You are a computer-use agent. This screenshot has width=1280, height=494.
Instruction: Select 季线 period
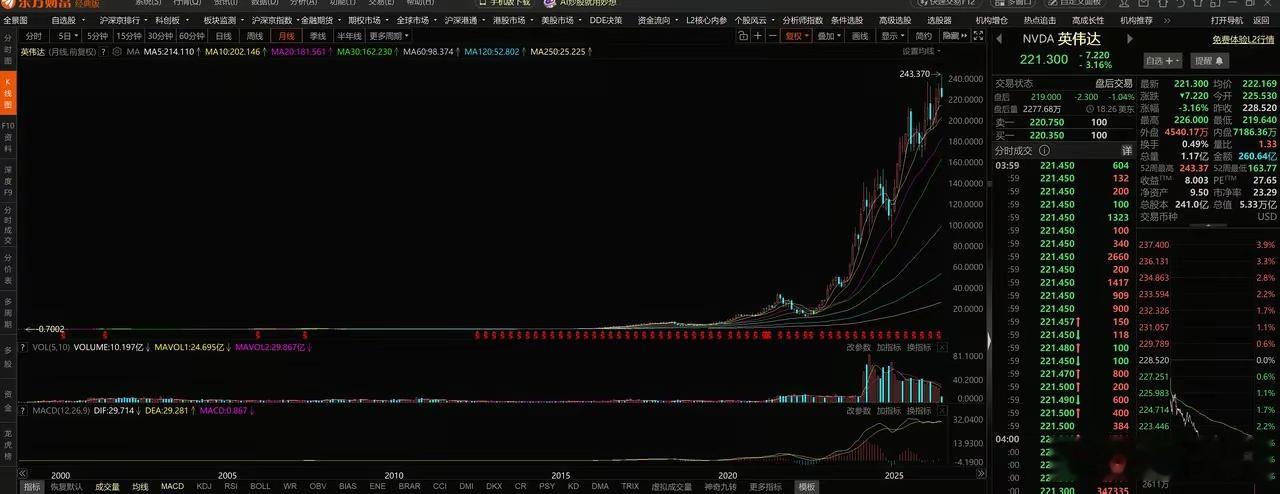coord(318,36)
